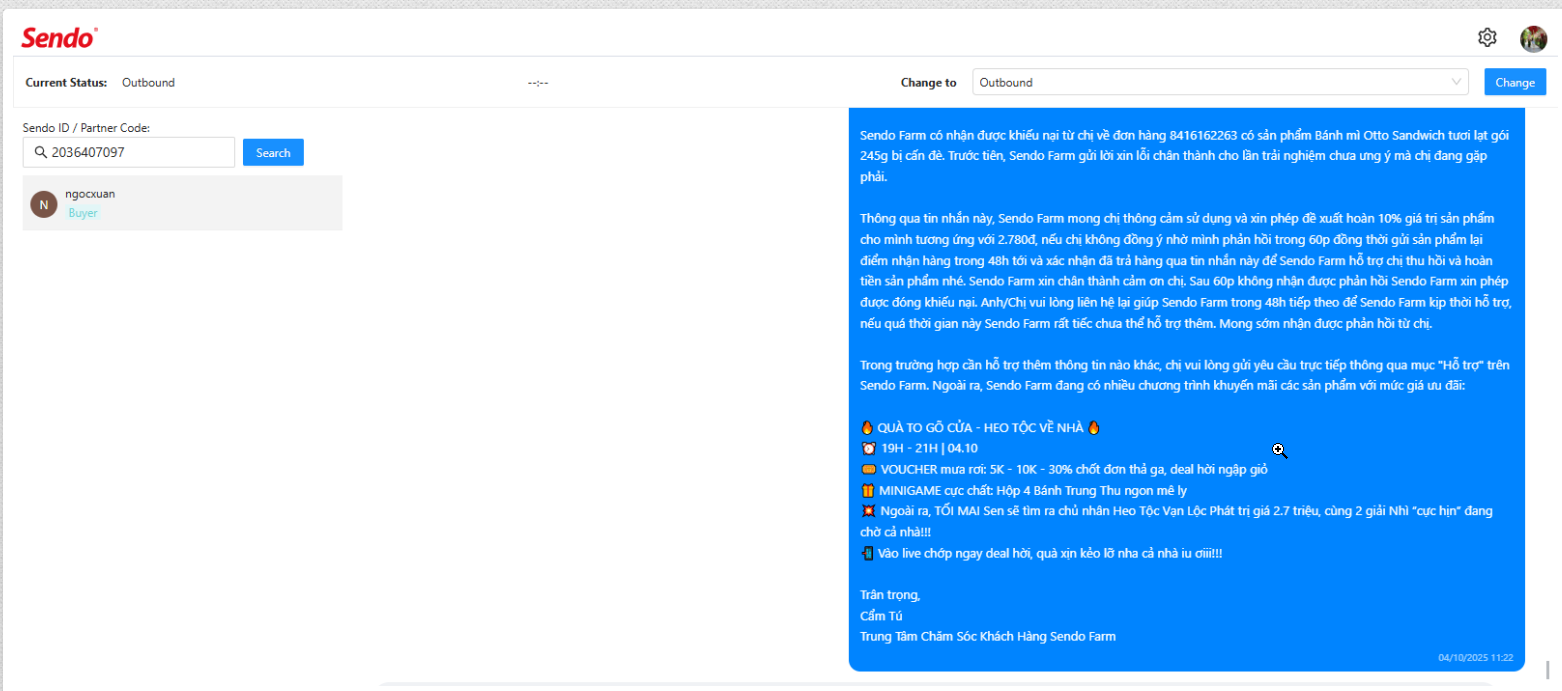Click the Trung Tâm Chăm Sóc Khách Hàng line
The image size is (1562, 691).
988,636
